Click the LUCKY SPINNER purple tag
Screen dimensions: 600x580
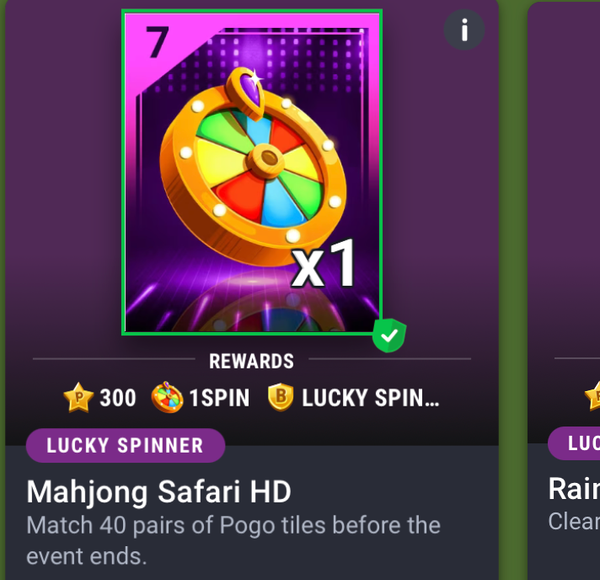[x=125, y=445]
